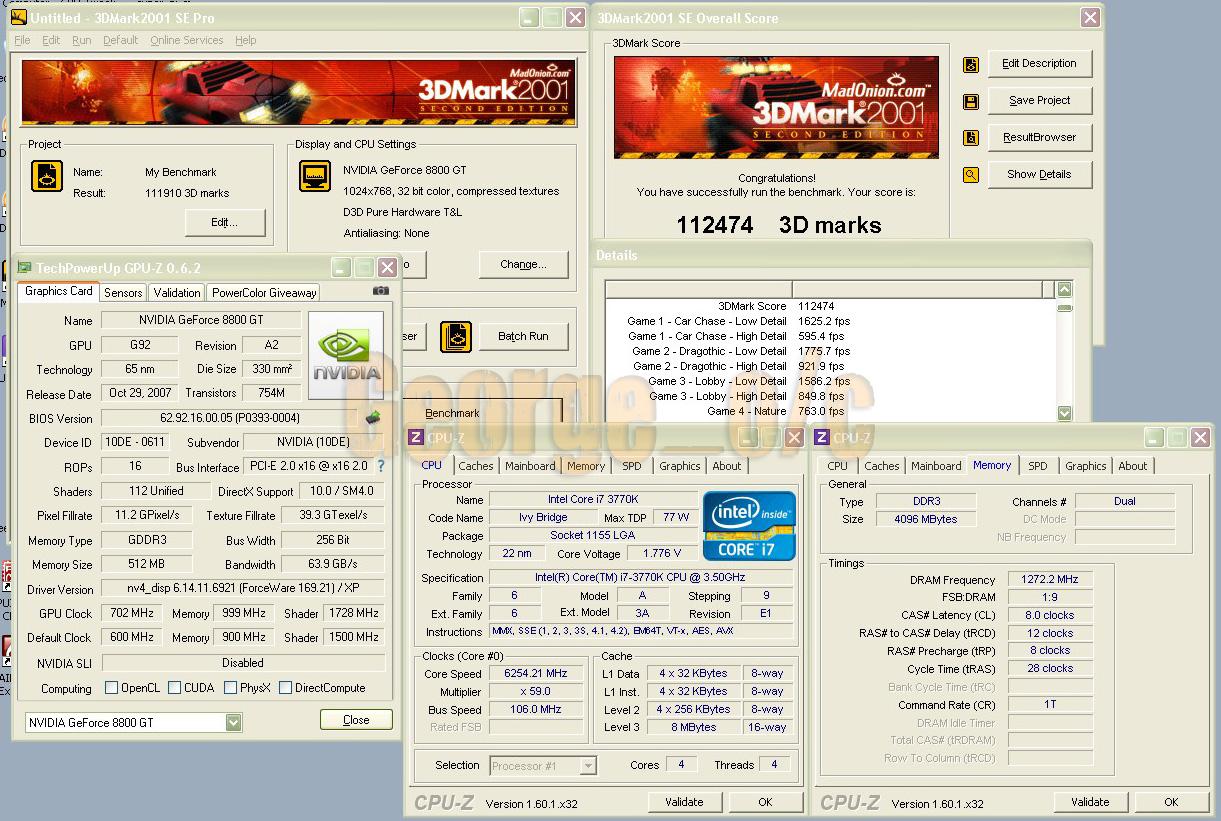Click the BIOS save chip icon in GPU-Z
This screenshot has width=1221, height=821.
click(373, 418)
